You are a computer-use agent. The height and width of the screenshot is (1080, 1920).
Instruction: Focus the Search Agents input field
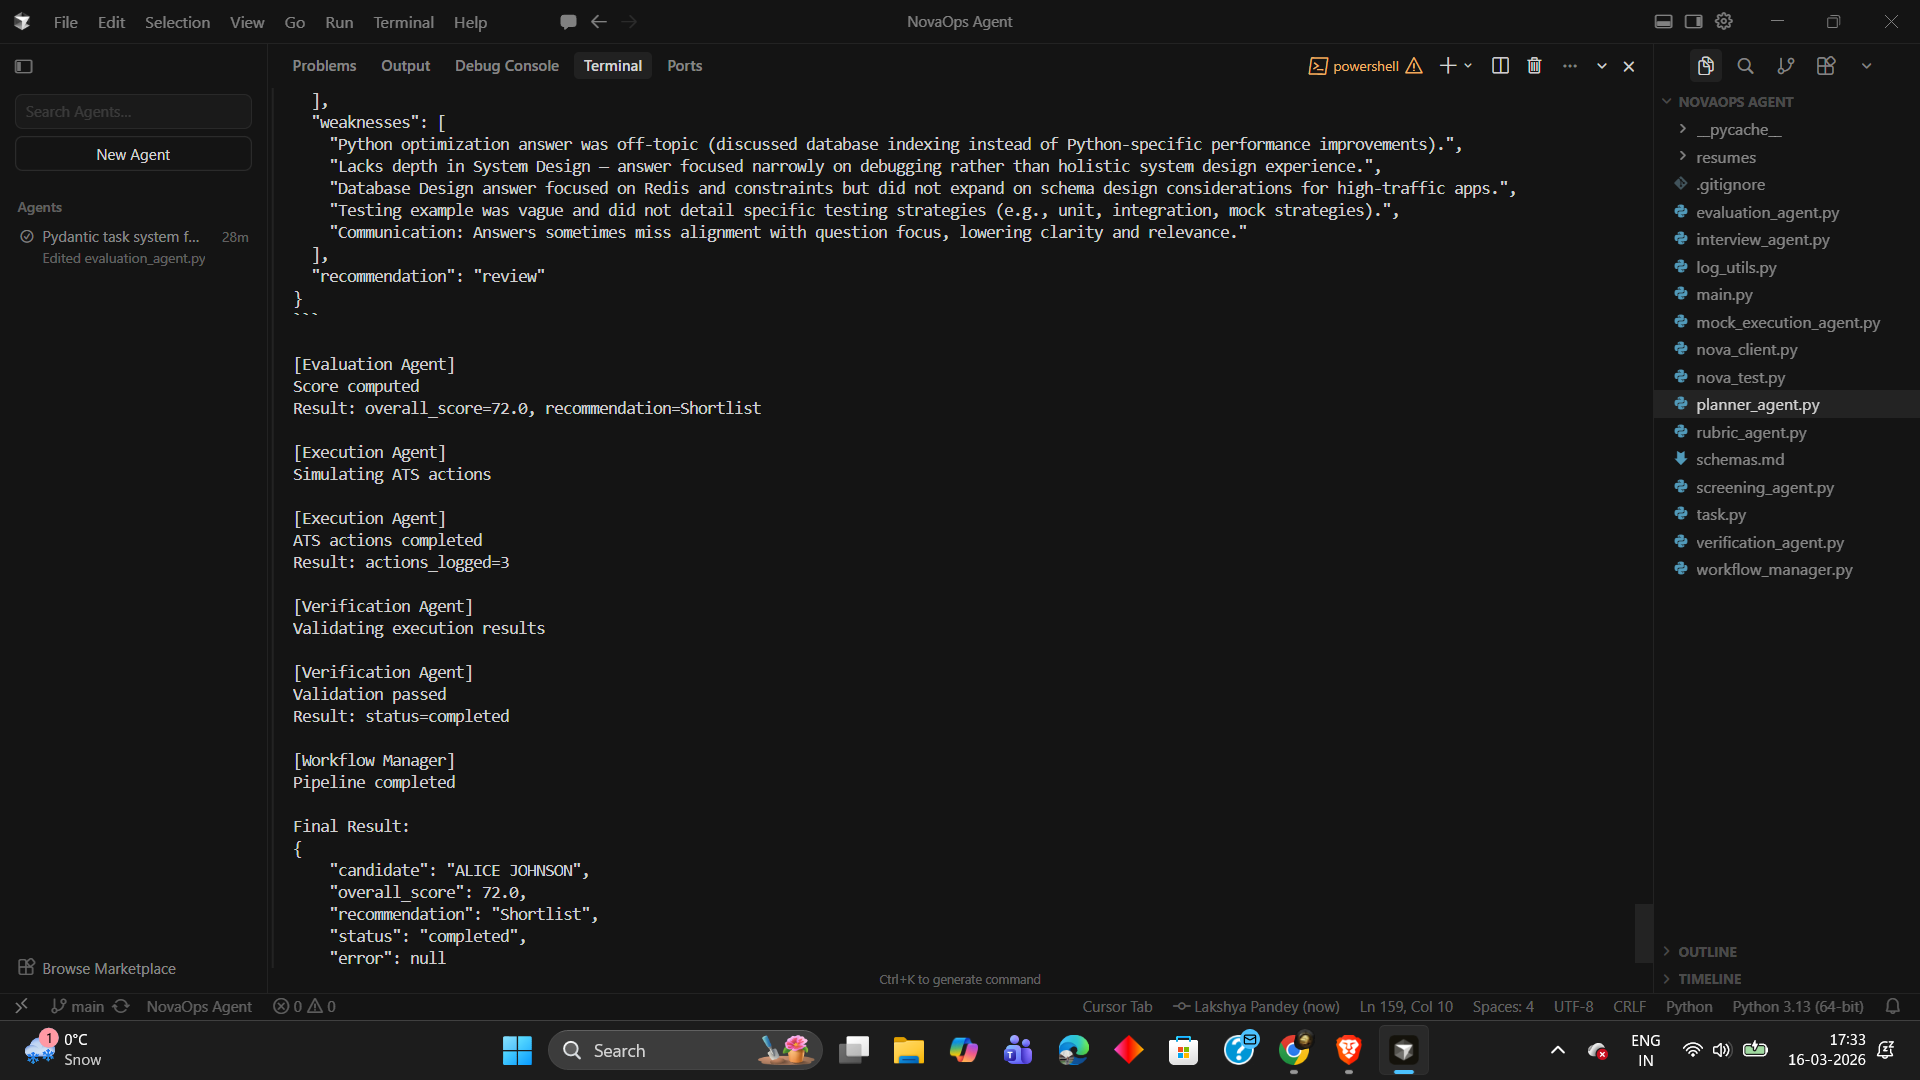click(x=133, y=112)
